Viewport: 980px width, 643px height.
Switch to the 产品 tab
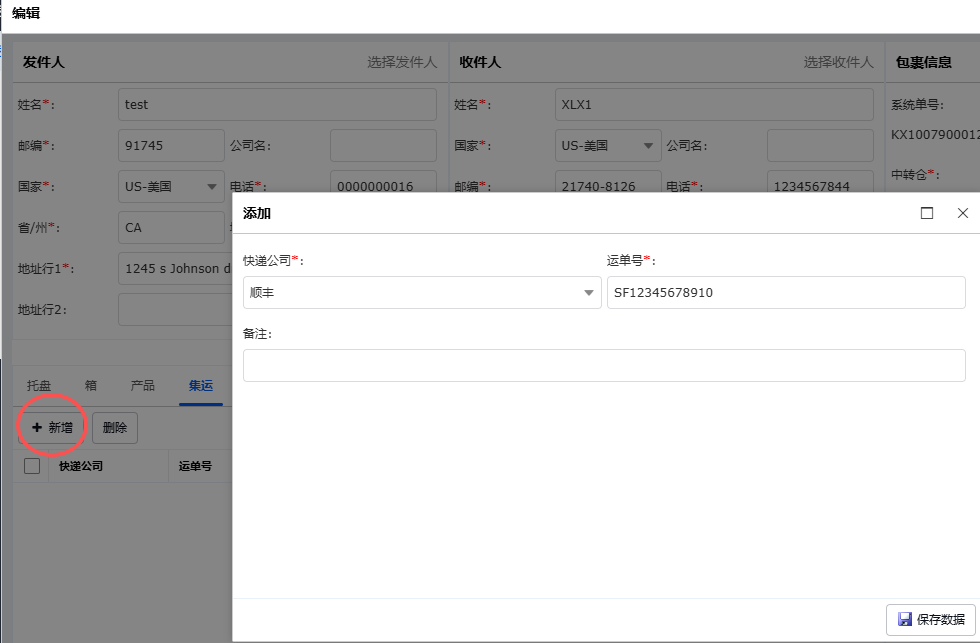pyautogui.click(x=143, y=386)
